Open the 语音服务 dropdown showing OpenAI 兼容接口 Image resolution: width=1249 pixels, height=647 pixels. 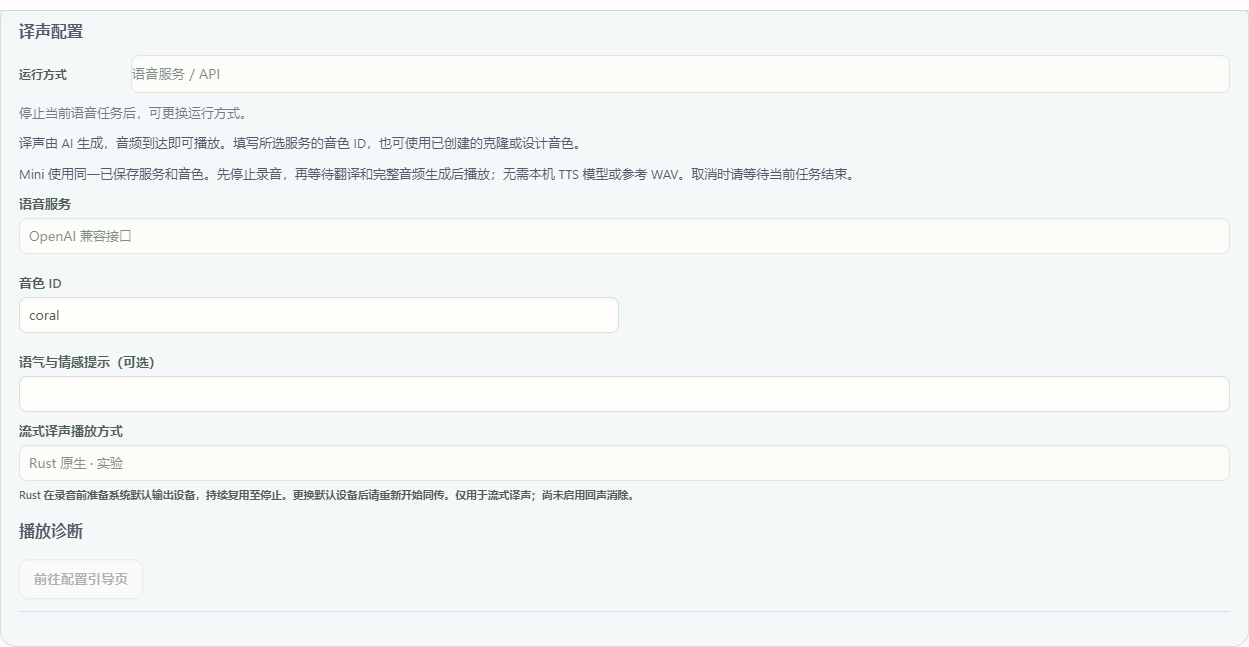[x=624, y=236]
